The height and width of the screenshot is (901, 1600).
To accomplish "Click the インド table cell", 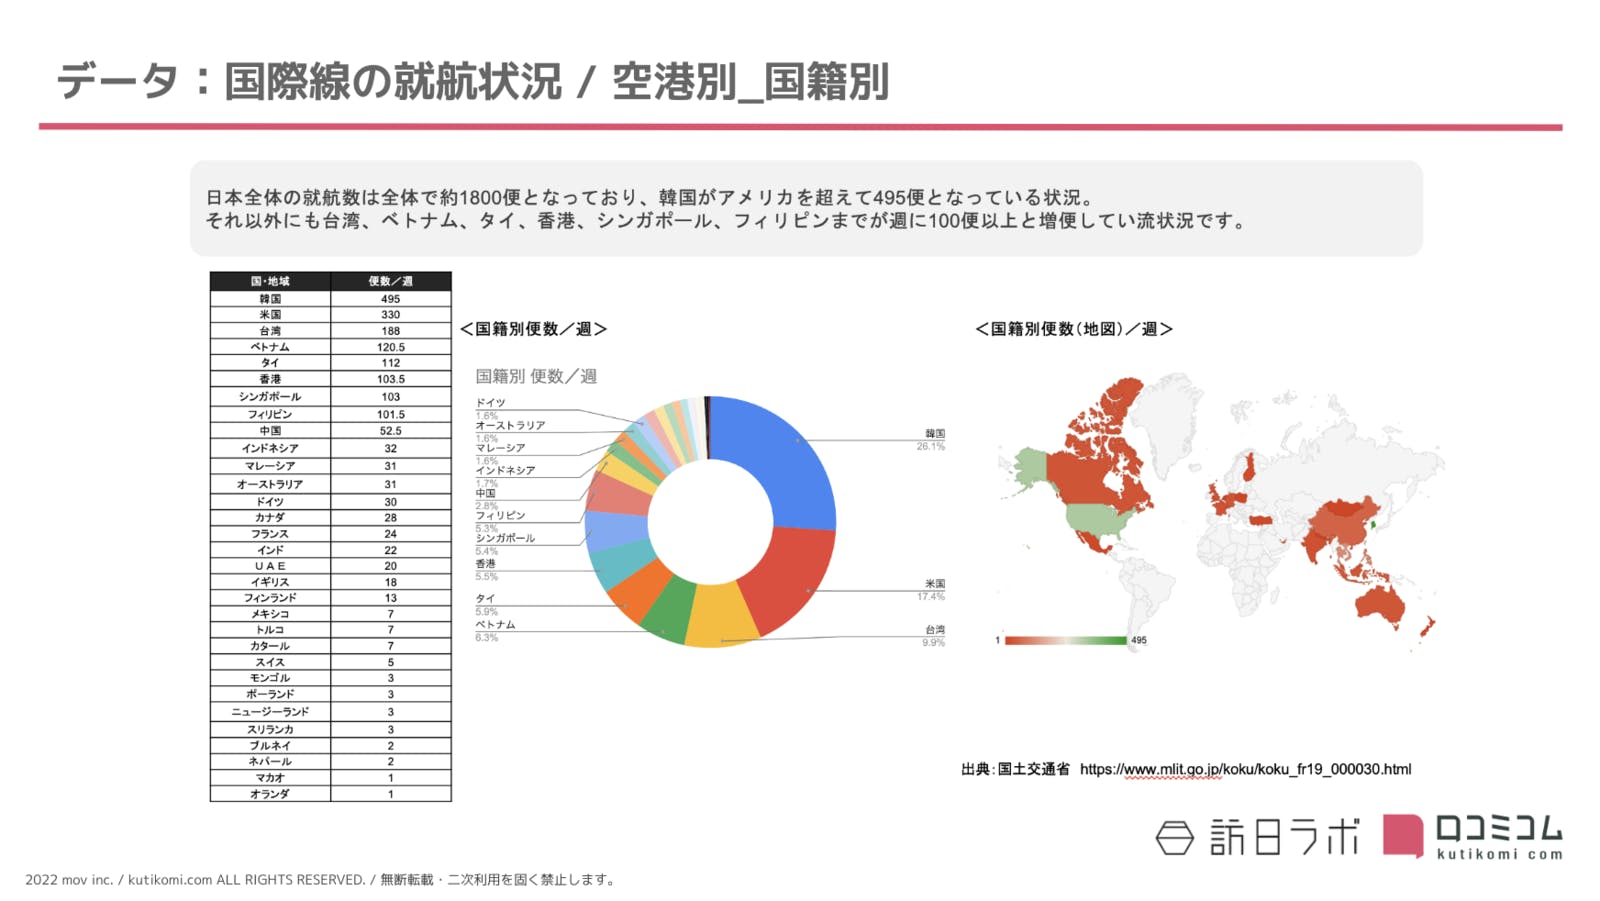I will point(270,550).
